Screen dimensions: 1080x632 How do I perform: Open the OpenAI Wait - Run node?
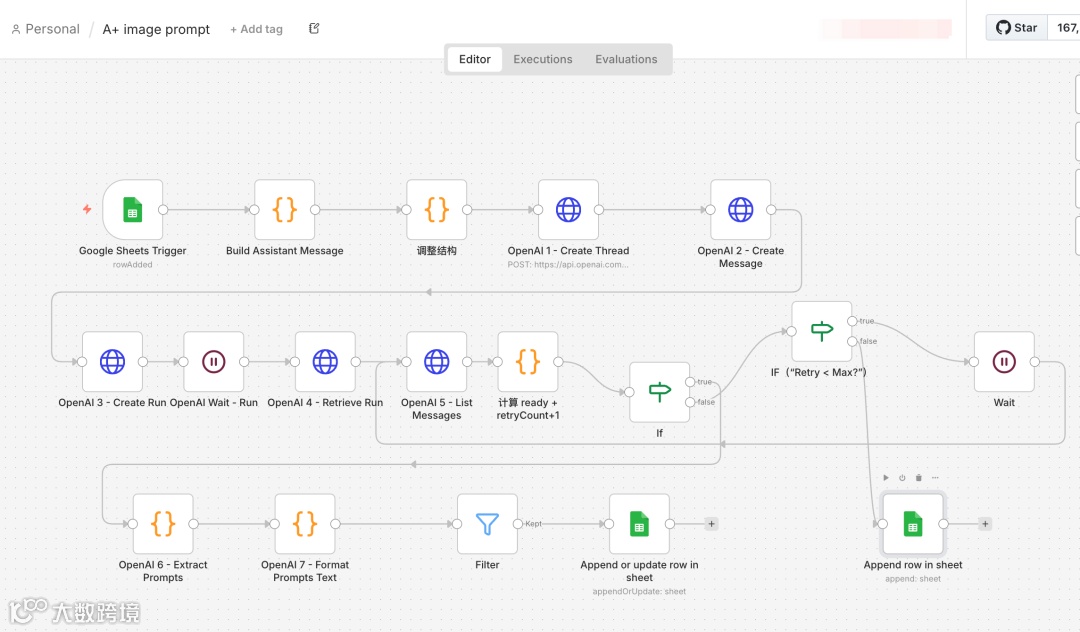[214, 361]
